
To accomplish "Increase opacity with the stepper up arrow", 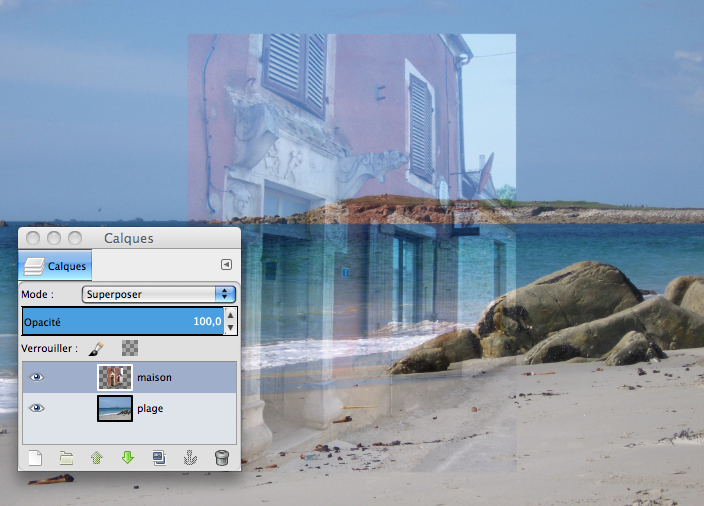I will (x=230, y=315).
